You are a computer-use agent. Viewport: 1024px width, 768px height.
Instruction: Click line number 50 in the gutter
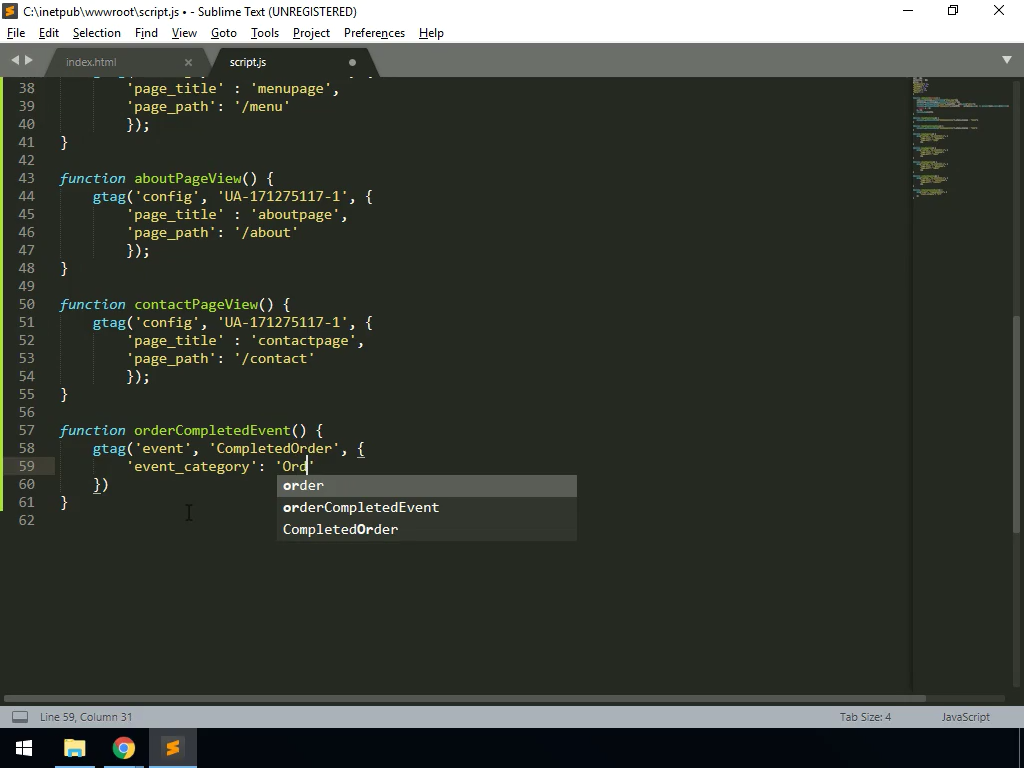[27, 304]
